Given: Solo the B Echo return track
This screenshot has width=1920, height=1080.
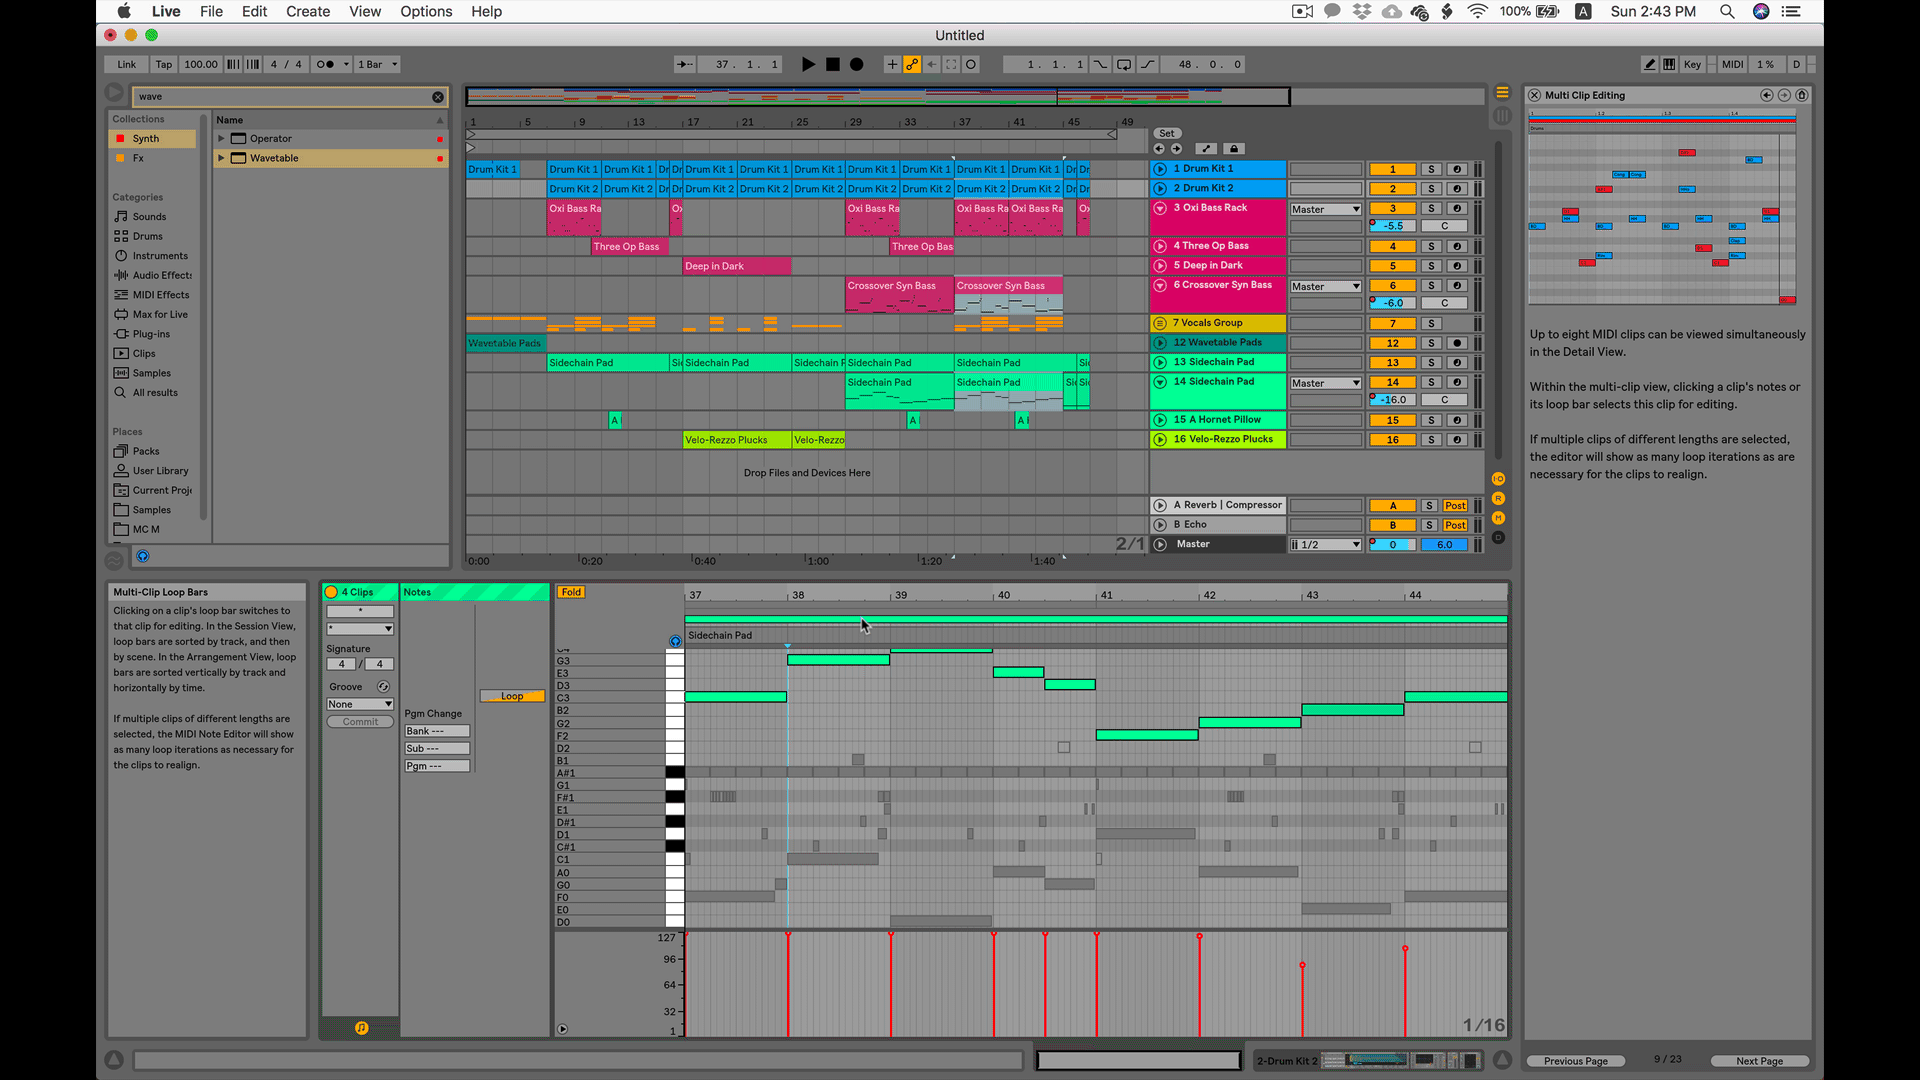Looking at the screenshot, I should (x=1430, y=525).
